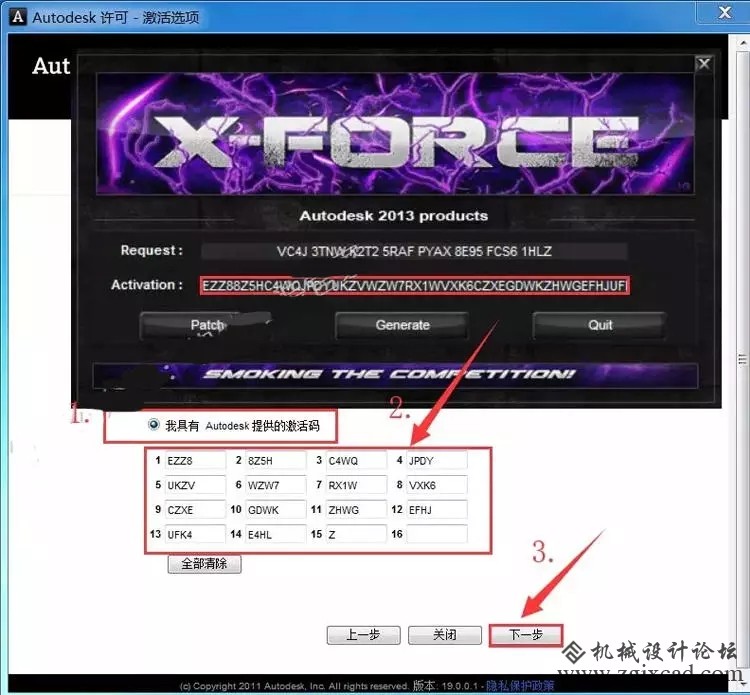
Task: Click the Autodesk A title bar icon
Action: point(18,17)
